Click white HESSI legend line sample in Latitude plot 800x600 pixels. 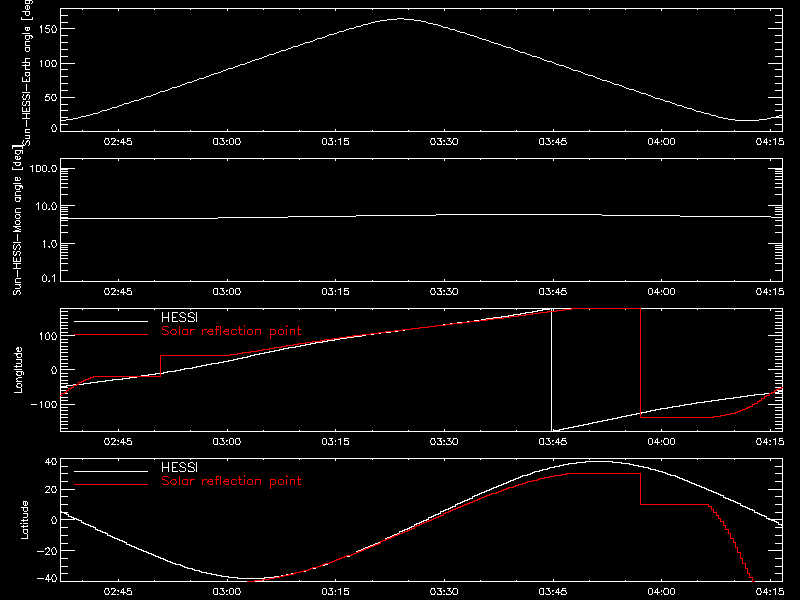click(x=111, y=471)
